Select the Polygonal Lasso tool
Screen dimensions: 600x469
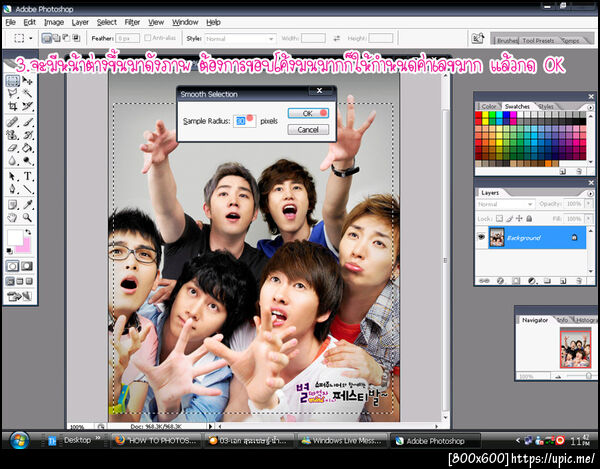tap(13, 93)
